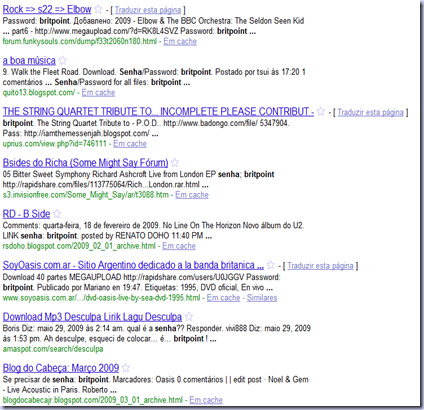
Task: Open cached copy of forum.funkysouls.com result
Action: (180, 42)
